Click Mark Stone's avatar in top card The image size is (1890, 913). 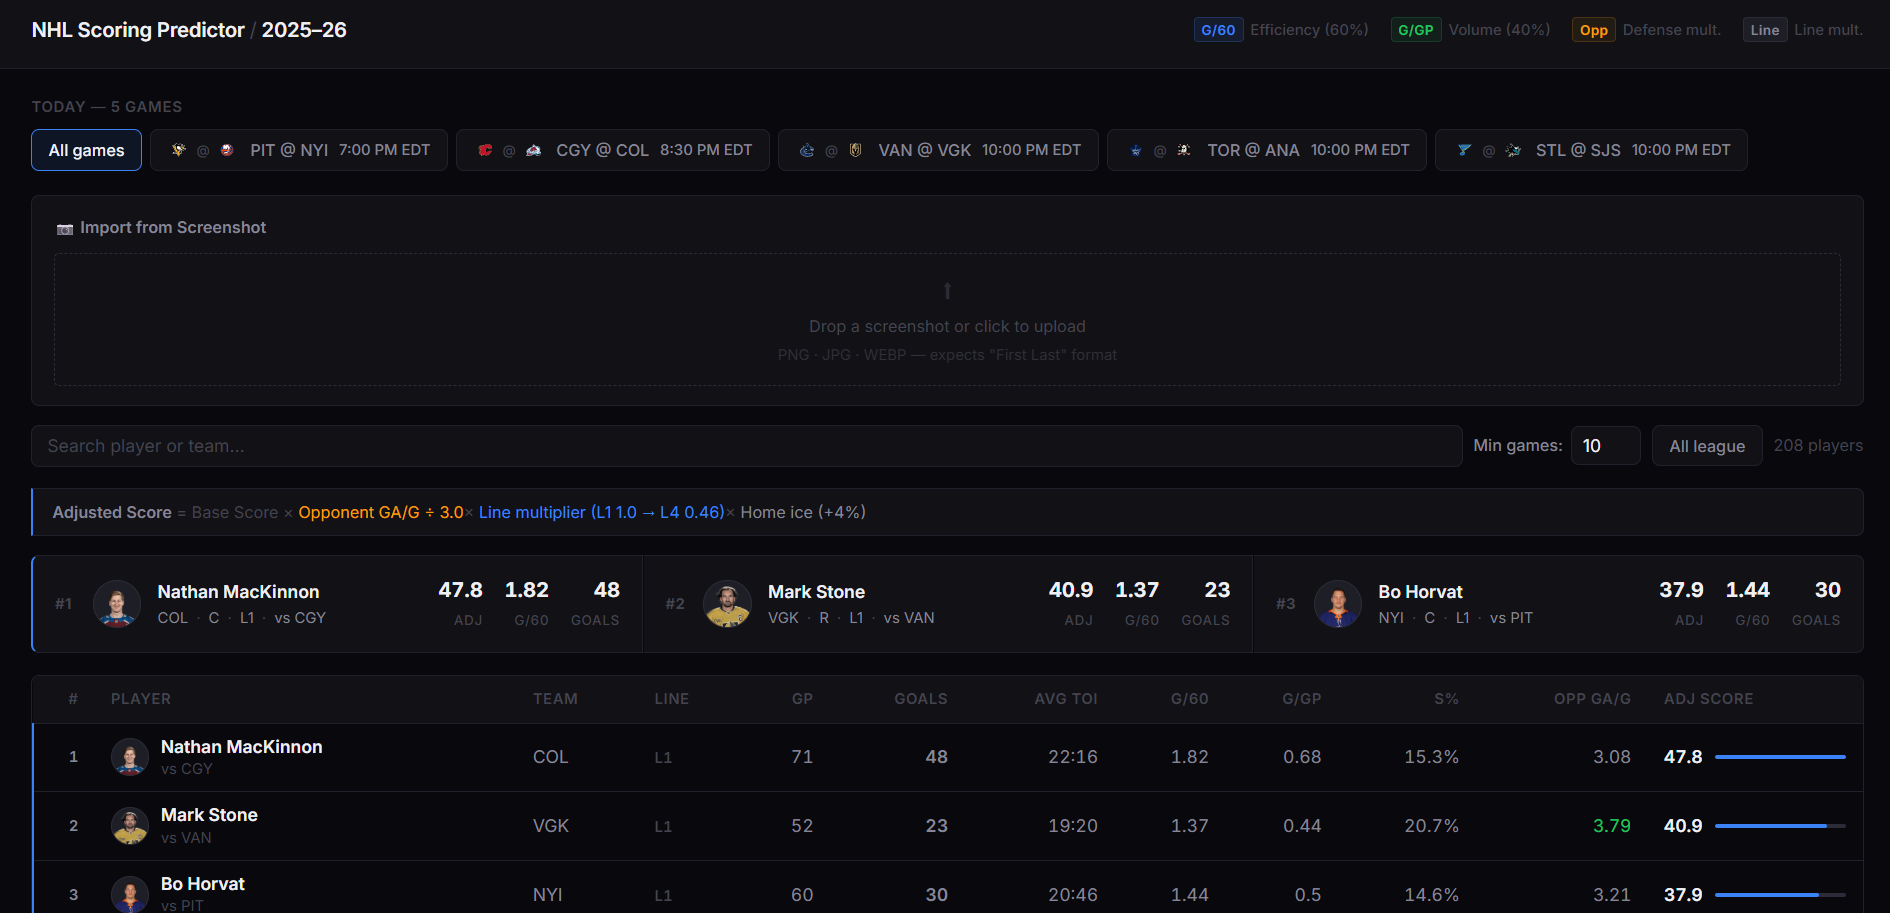pyautogui.click(x=727, y=604)
